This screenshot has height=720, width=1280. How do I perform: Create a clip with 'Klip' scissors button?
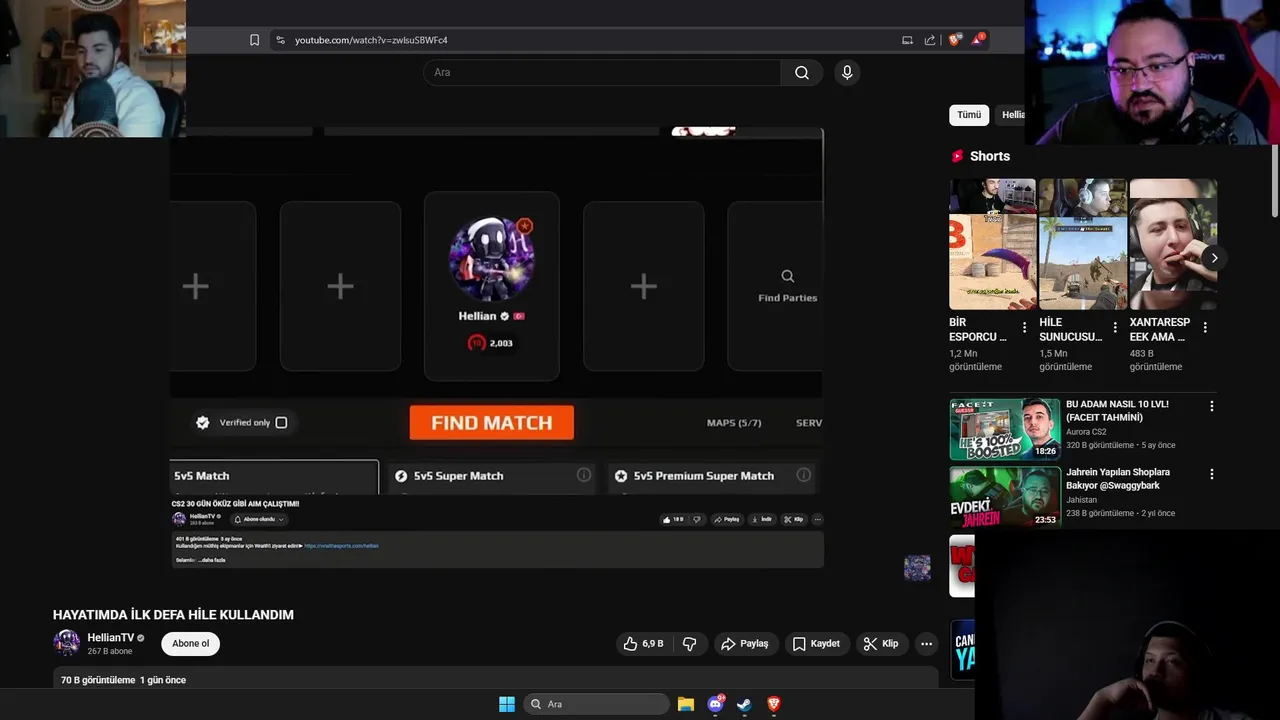pyautogui.click(x=881, y=644)
